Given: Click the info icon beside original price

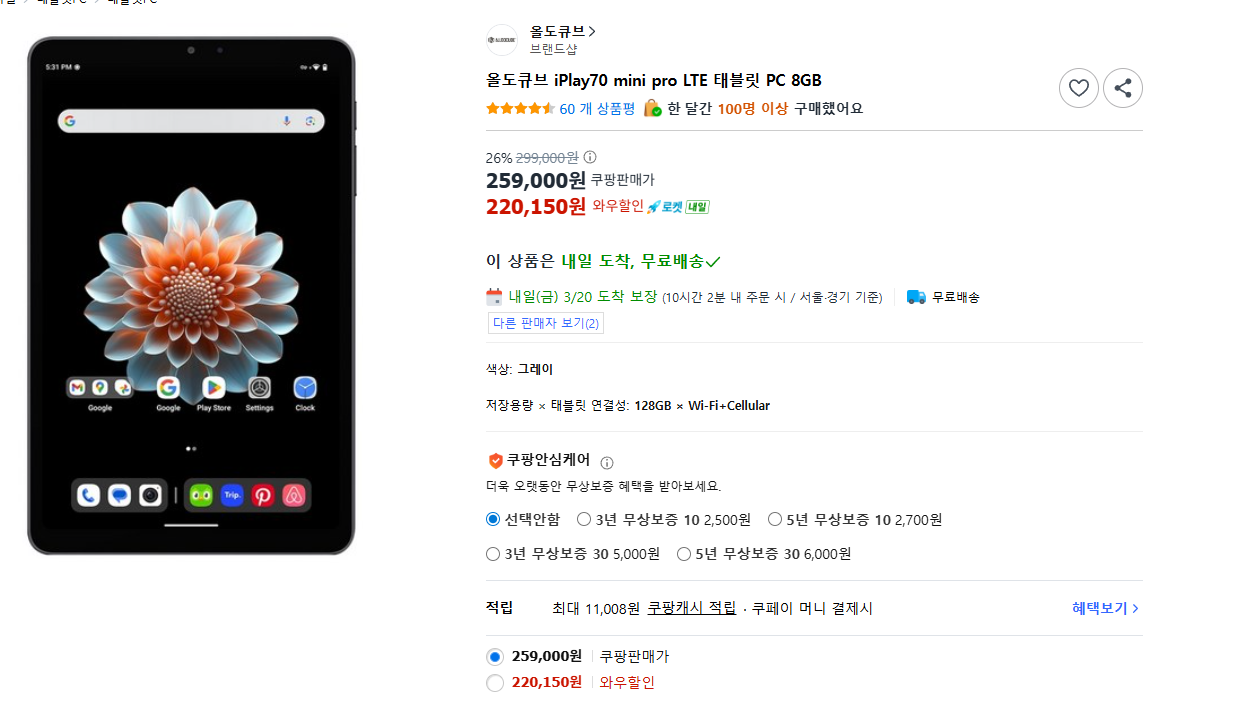Looking at the screenshot, I should [590, 157].
